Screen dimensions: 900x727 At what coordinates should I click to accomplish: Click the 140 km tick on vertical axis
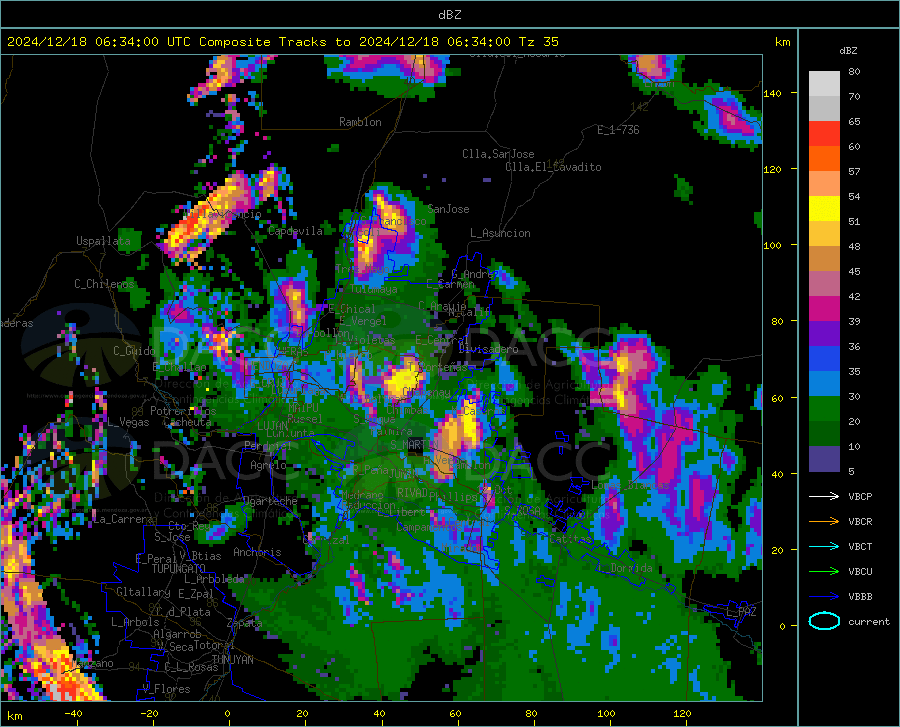[x=772, y=93]
